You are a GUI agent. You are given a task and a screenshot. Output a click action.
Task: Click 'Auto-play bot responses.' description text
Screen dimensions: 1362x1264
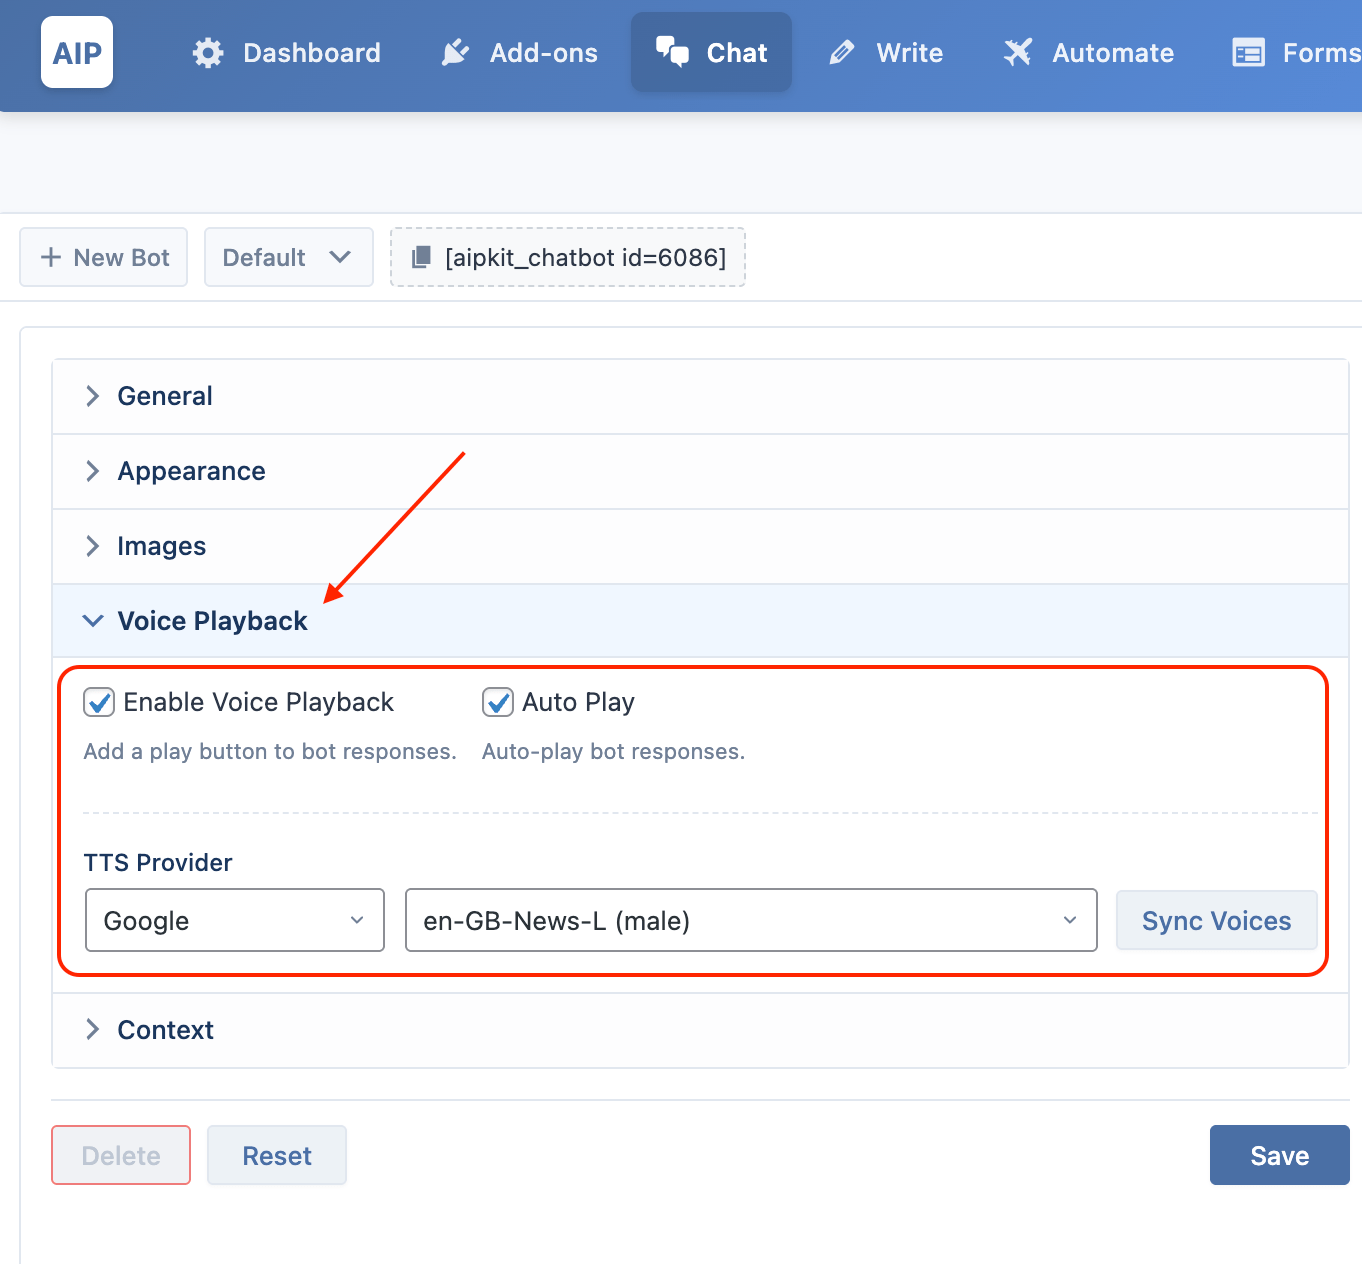(x=613, y=751)
